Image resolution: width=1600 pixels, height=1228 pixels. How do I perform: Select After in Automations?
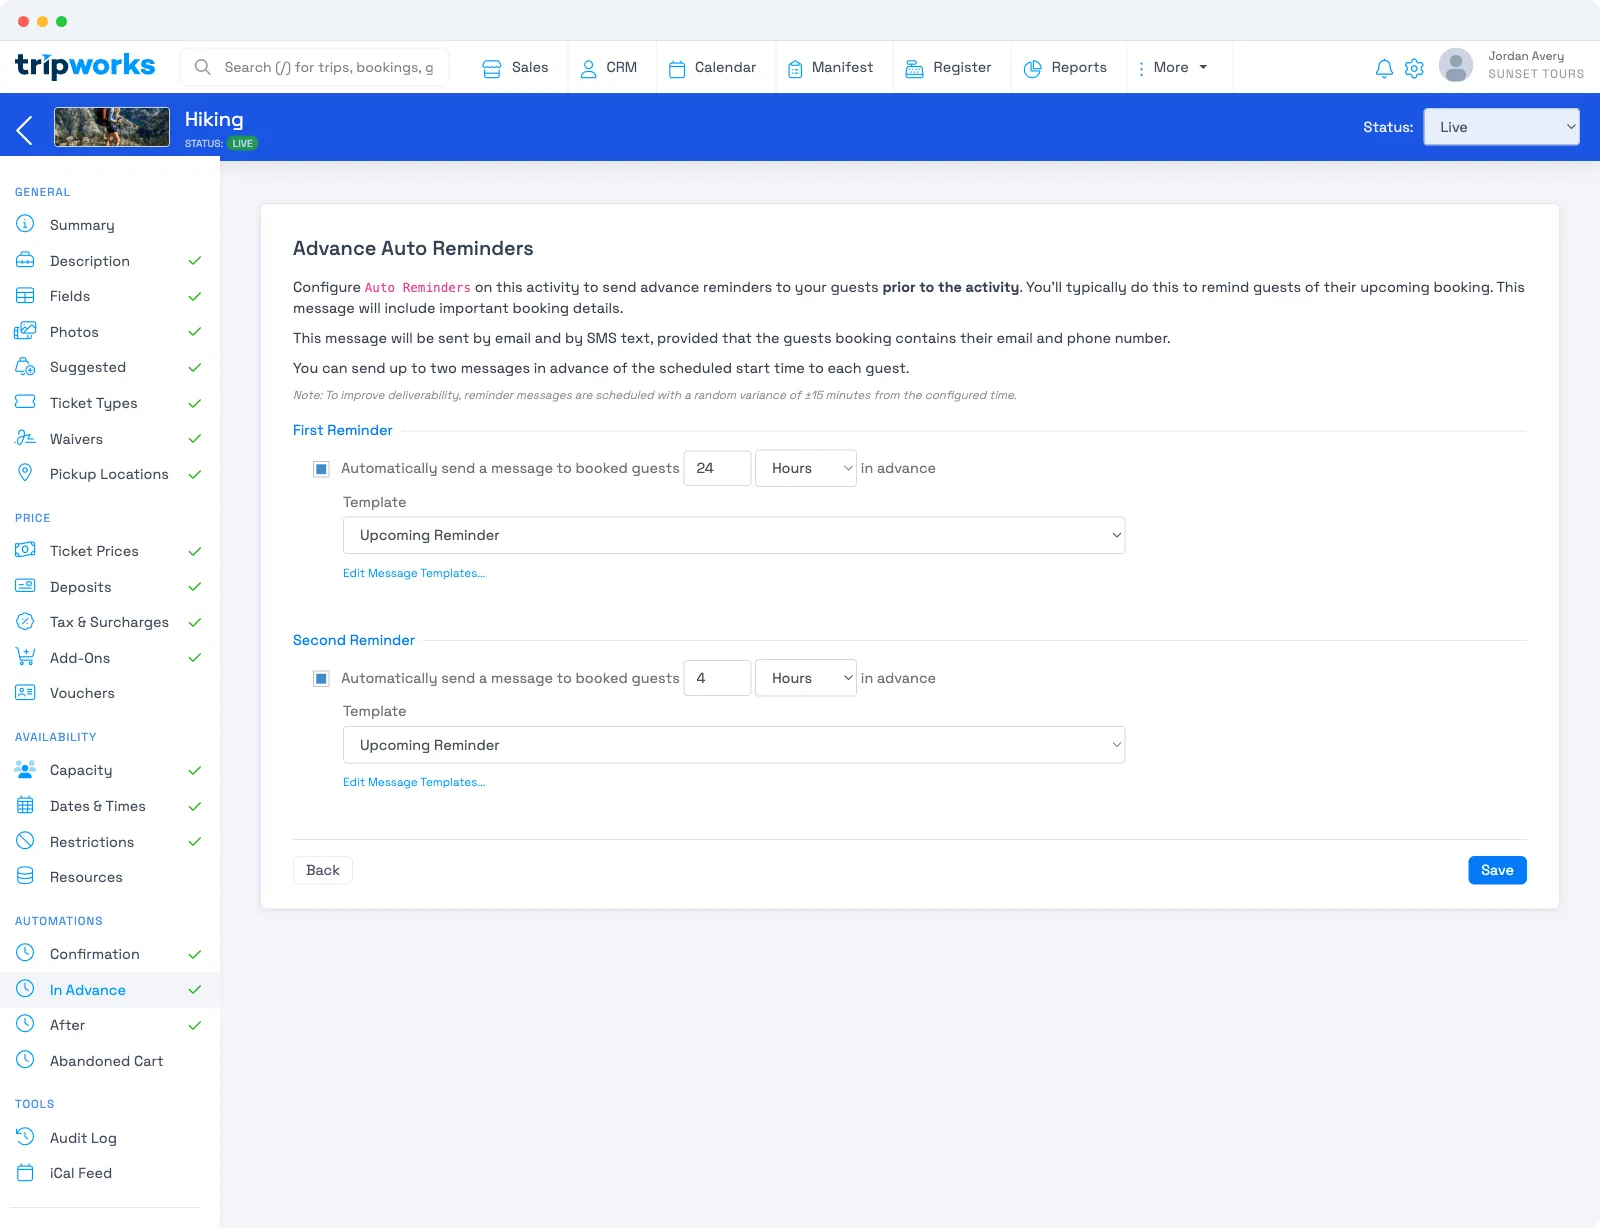(110, 1025)
